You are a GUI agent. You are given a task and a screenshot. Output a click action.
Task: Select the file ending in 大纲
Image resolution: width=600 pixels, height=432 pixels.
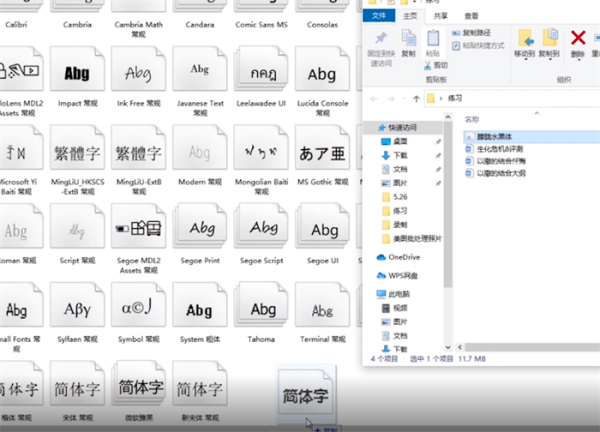tap(501, 173)
